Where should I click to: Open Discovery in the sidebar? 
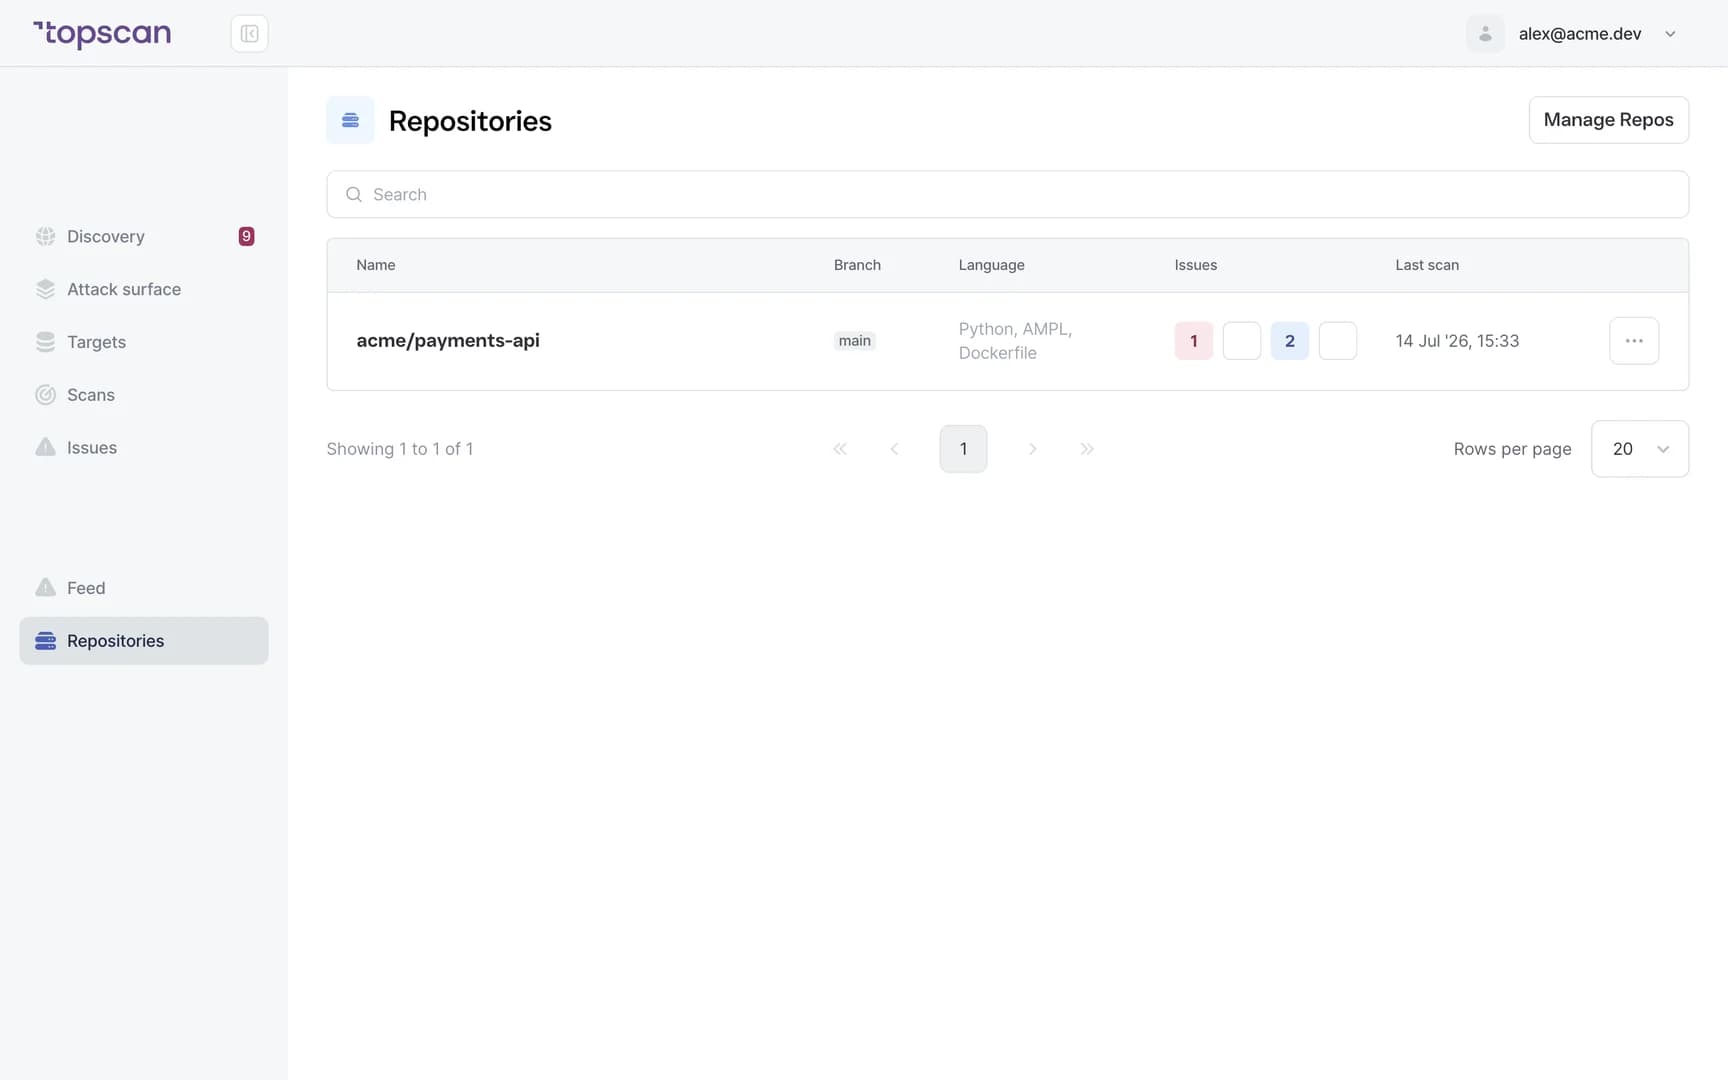(144, 236)
